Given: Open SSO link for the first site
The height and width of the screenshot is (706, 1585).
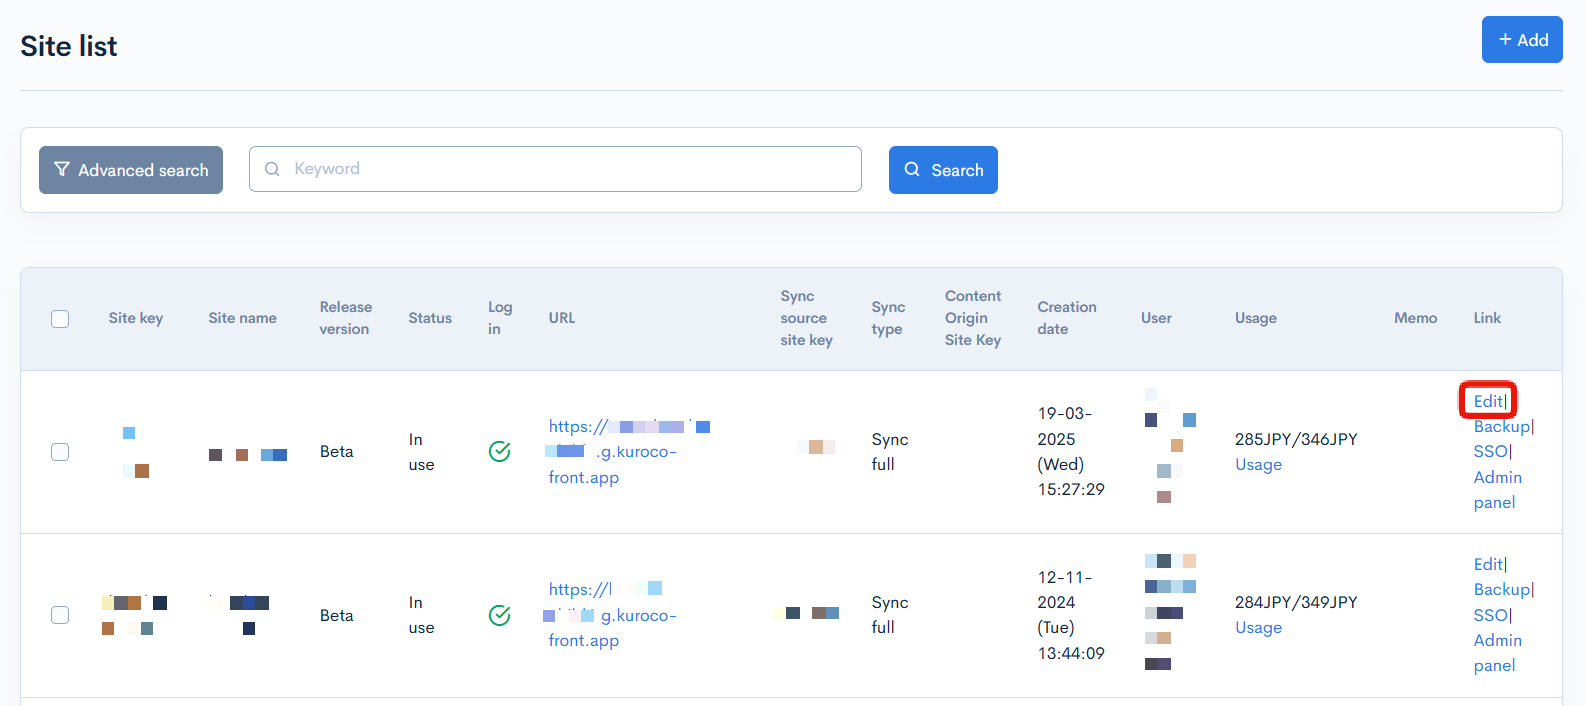Looking at the screenshot, I should [x=1490, y=452].
